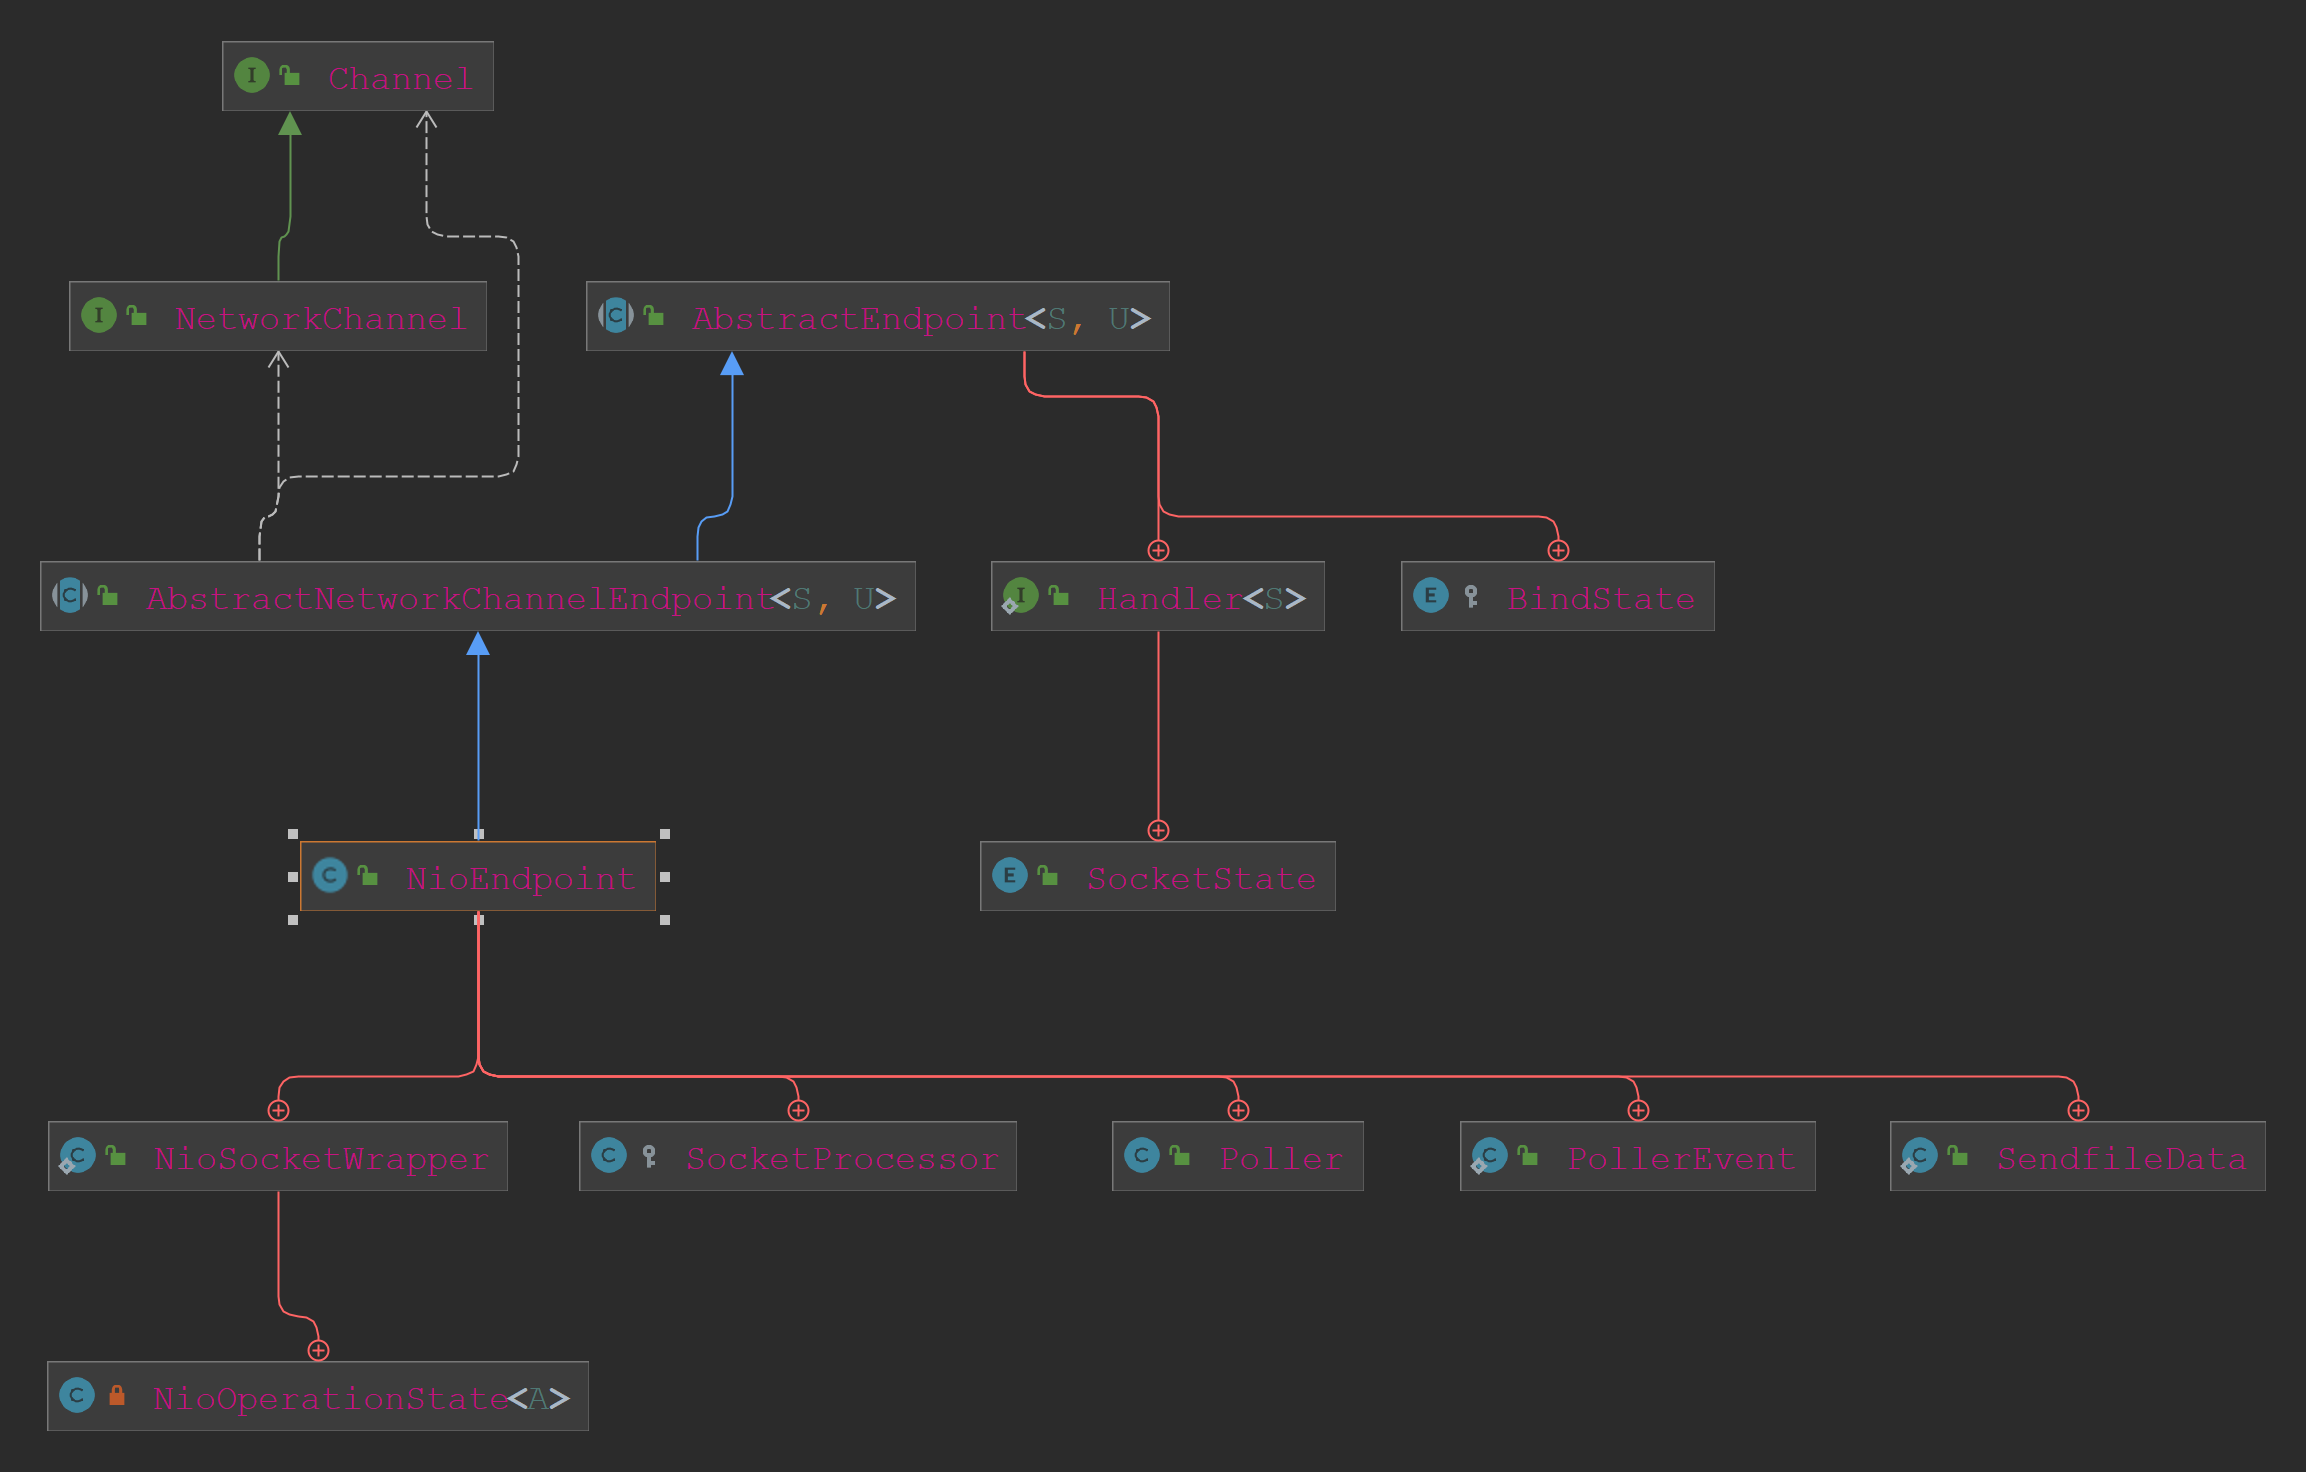The image size is (2306, 1472).
Task: Click the green unlock icon on Poller
Action: click(1180, 1156)
